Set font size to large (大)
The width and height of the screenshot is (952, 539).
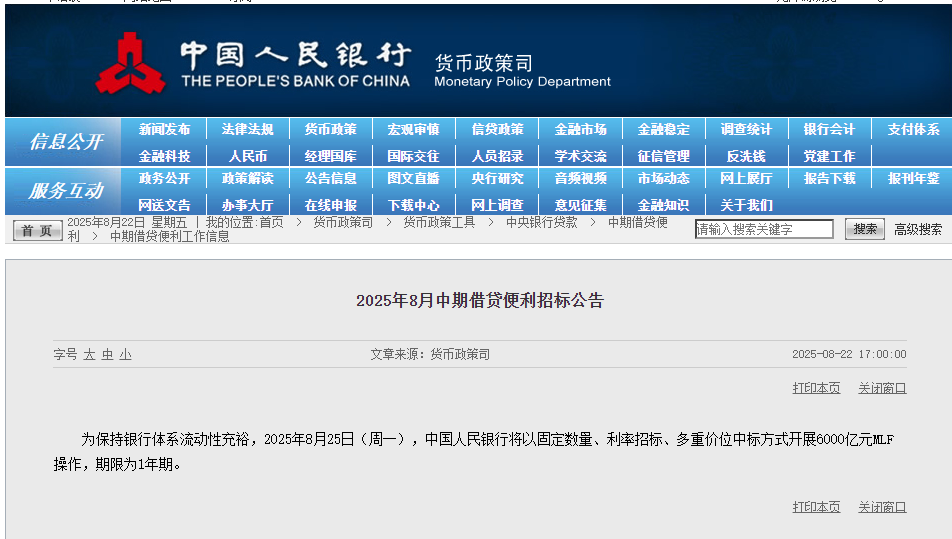[x=89, y=354]
